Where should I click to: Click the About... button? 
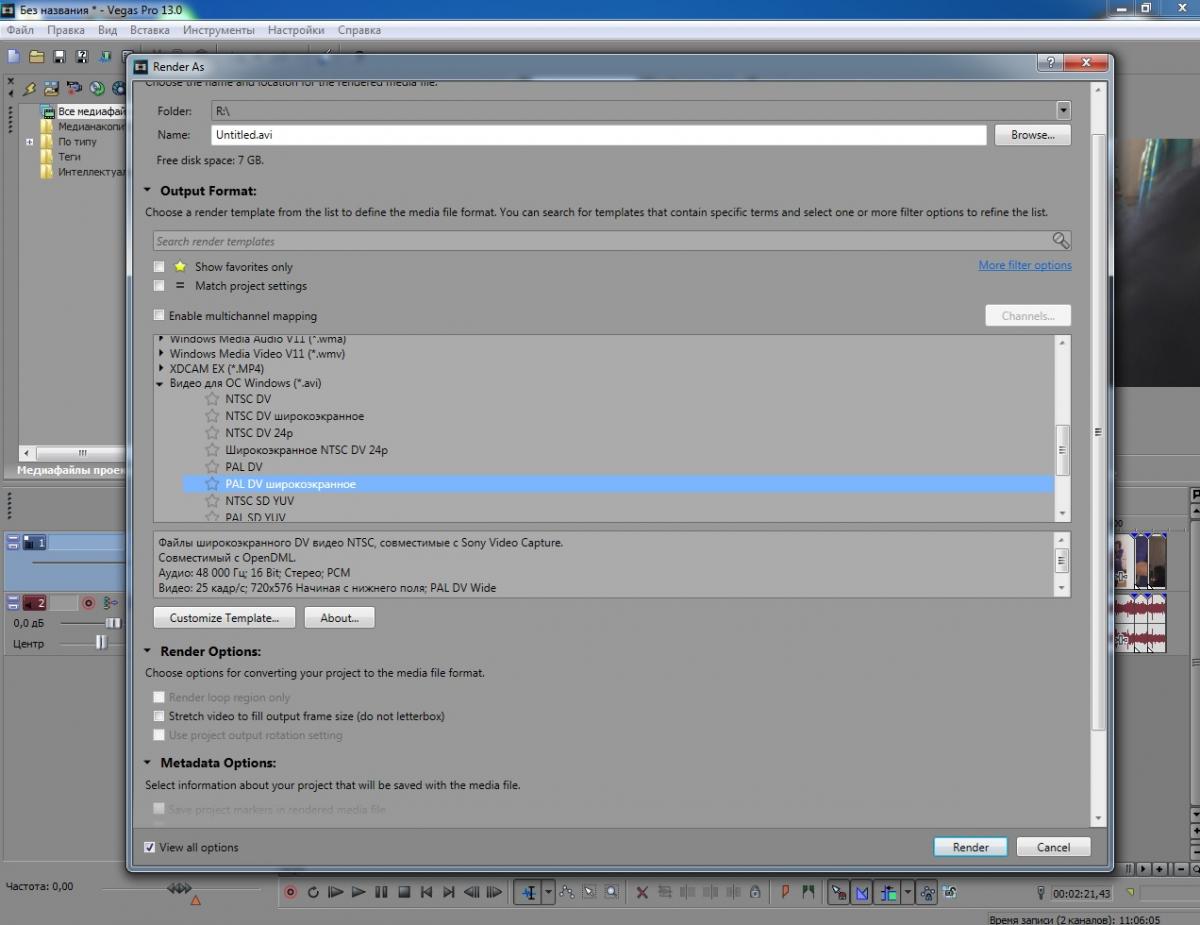[x=339, y=618]
